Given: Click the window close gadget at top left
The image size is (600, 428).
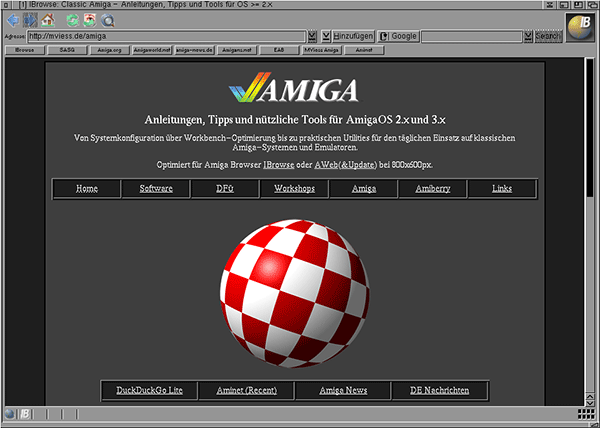Looking at the screenshot, I should [5, 5].
